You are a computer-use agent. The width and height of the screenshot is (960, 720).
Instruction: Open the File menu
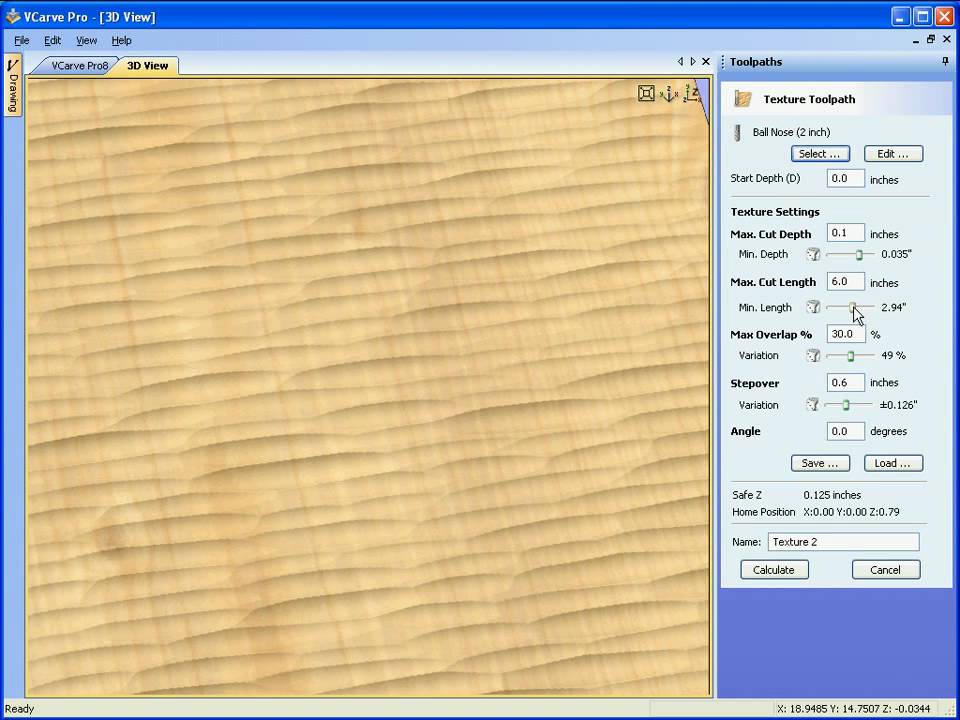coord(21,40)
